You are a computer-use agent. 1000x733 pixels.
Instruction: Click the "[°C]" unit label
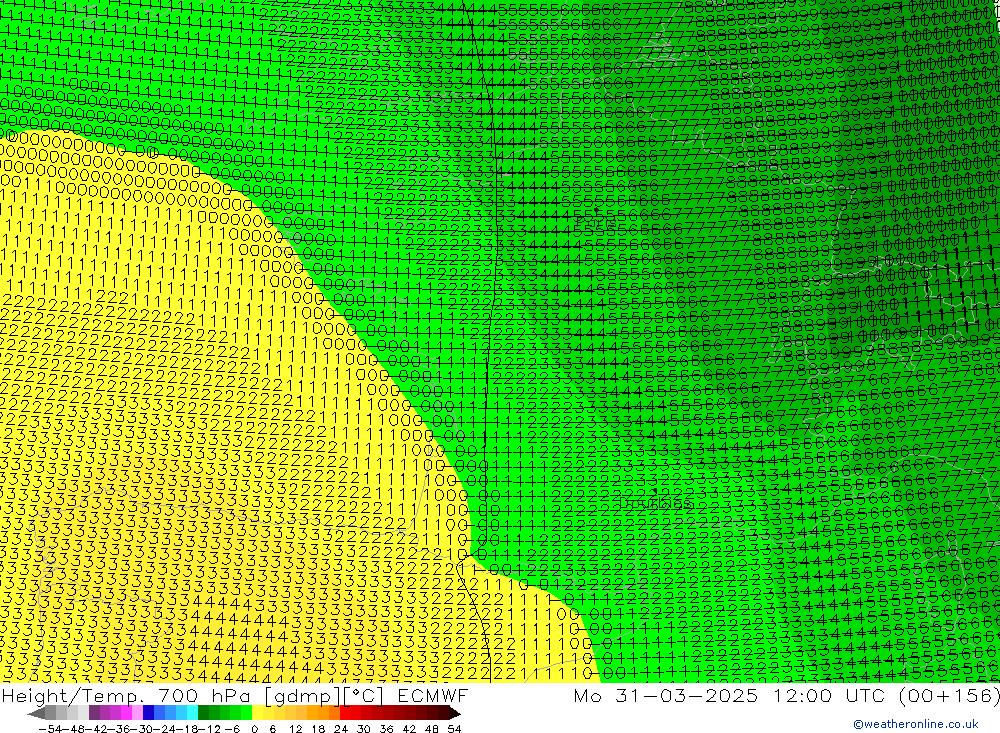[364, 697]
